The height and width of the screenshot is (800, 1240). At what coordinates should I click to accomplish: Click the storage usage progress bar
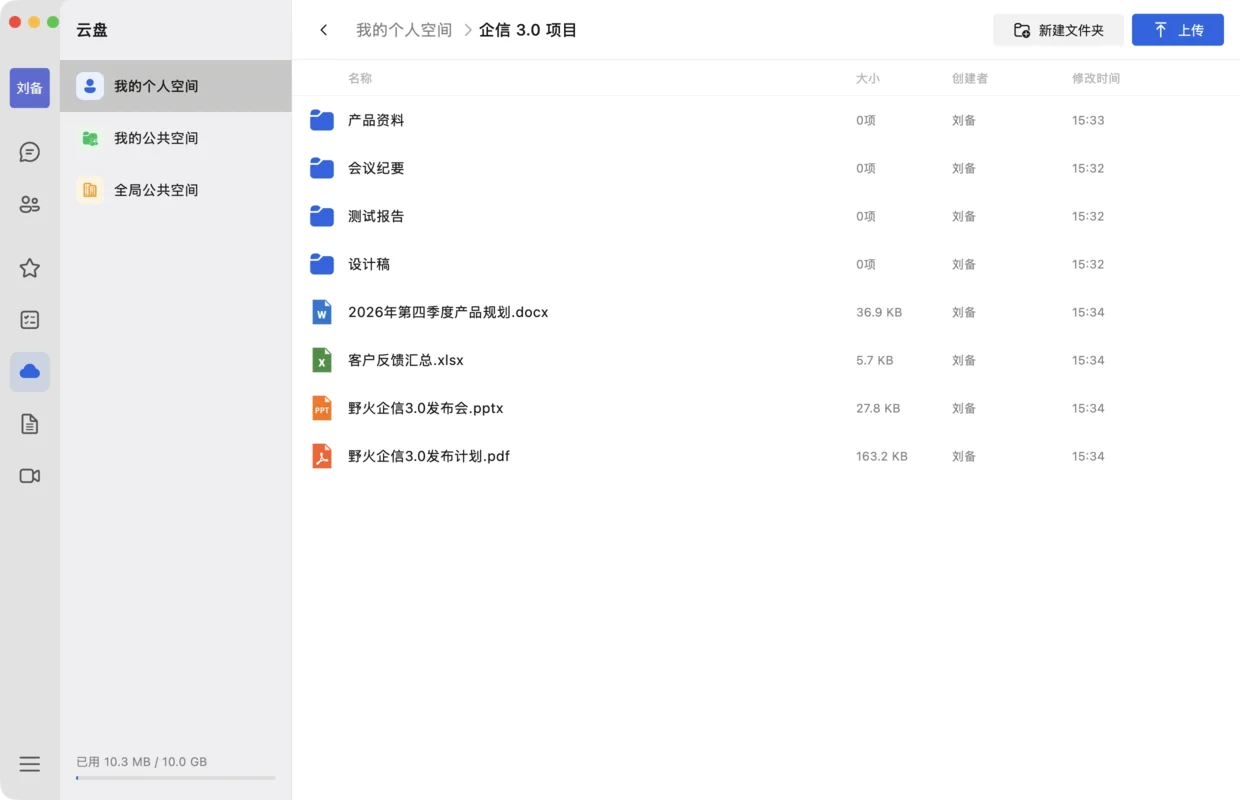tap(176, 778)
